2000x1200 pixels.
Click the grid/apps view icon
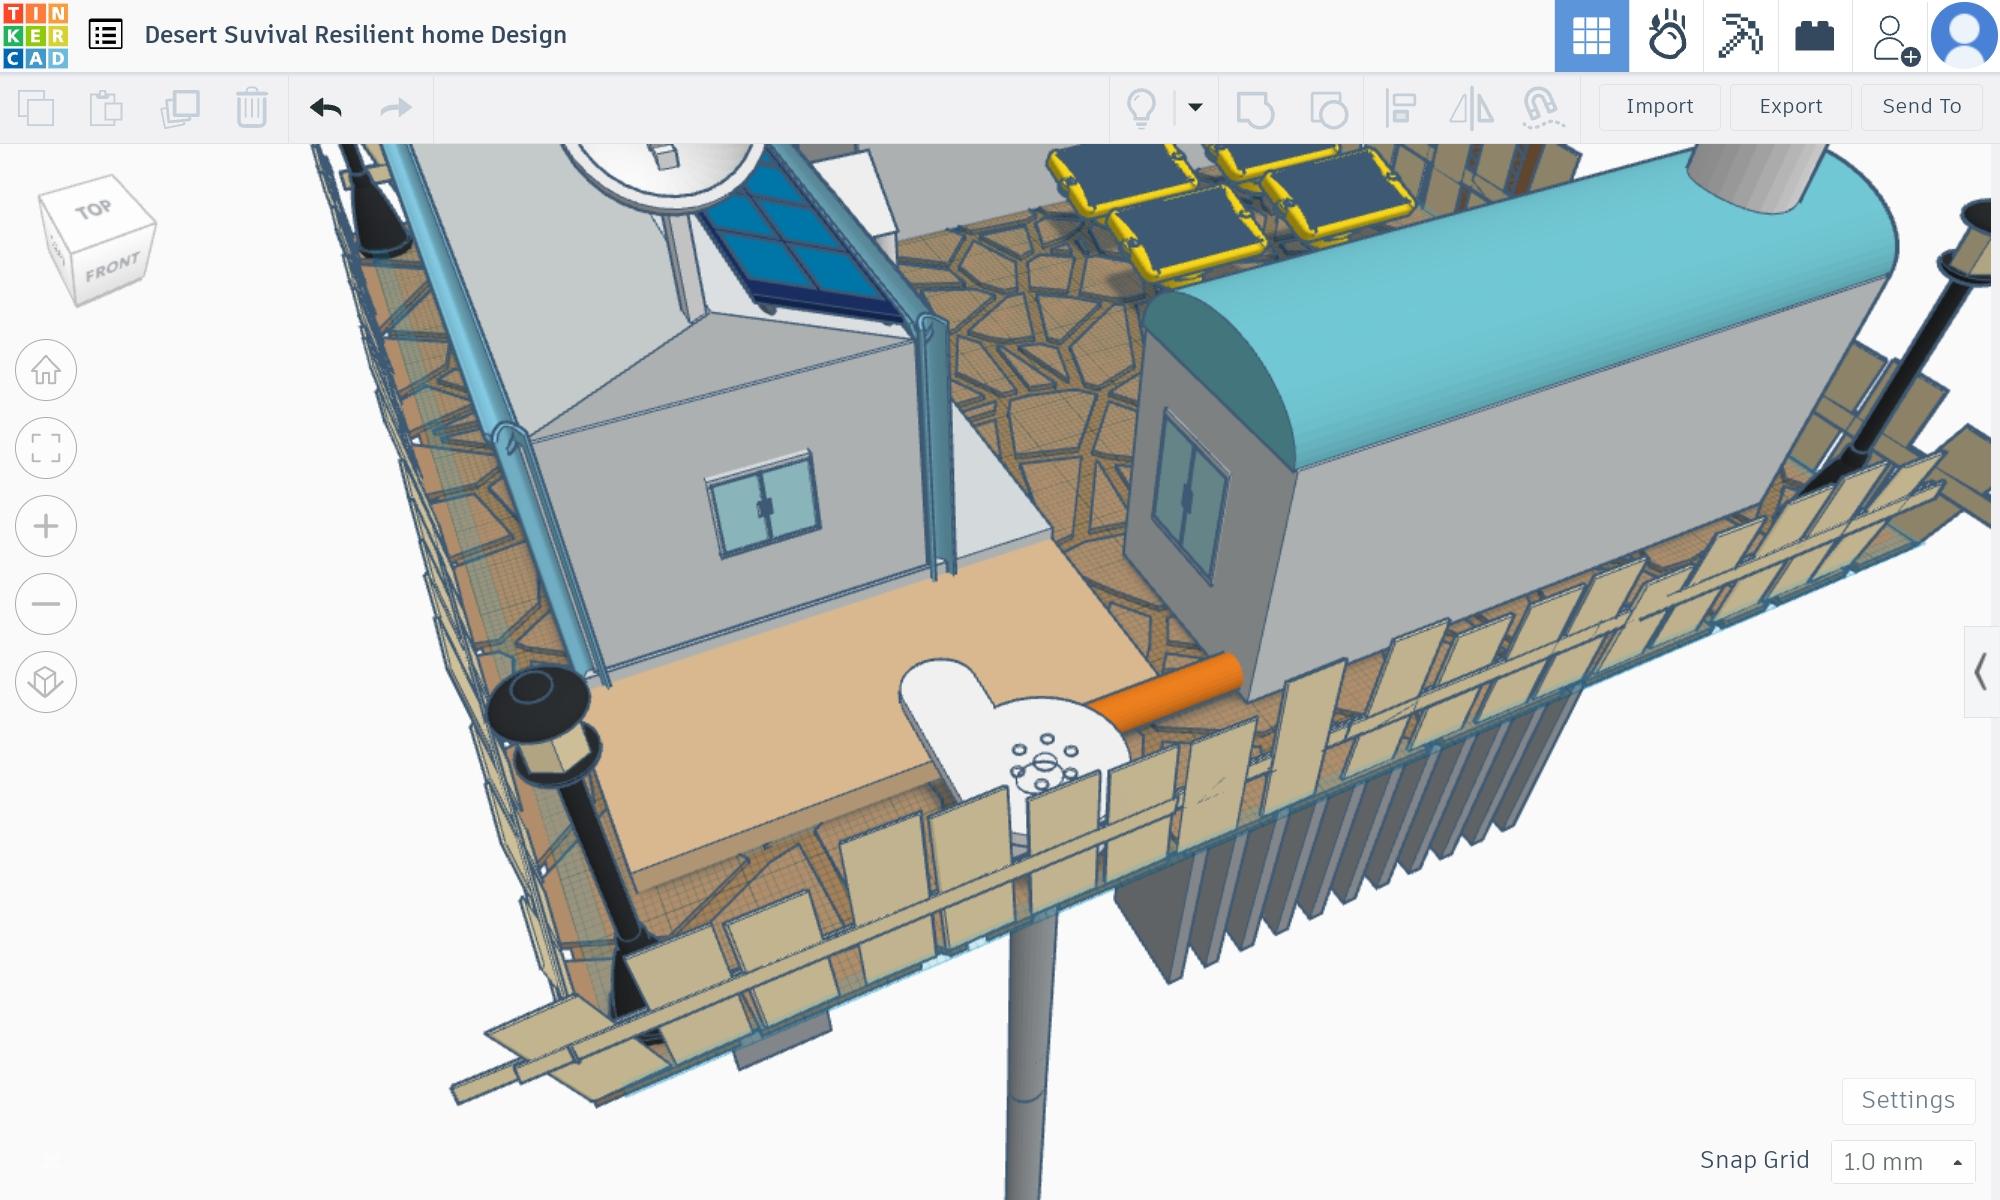1591,36
